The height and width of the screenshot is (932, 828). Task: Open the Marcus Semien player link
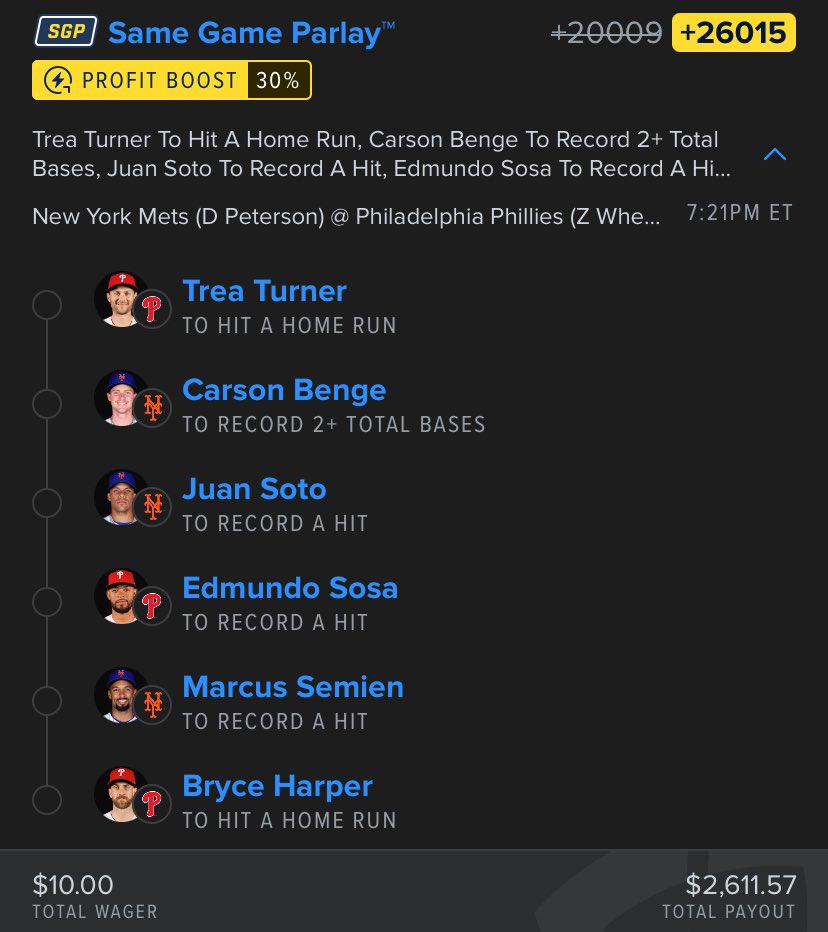tap(293, 687)
